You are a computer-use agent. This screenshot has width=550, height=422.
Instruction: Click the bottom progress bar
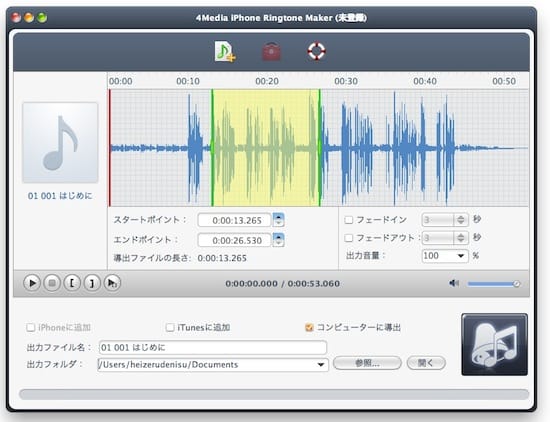pos(274,394)
